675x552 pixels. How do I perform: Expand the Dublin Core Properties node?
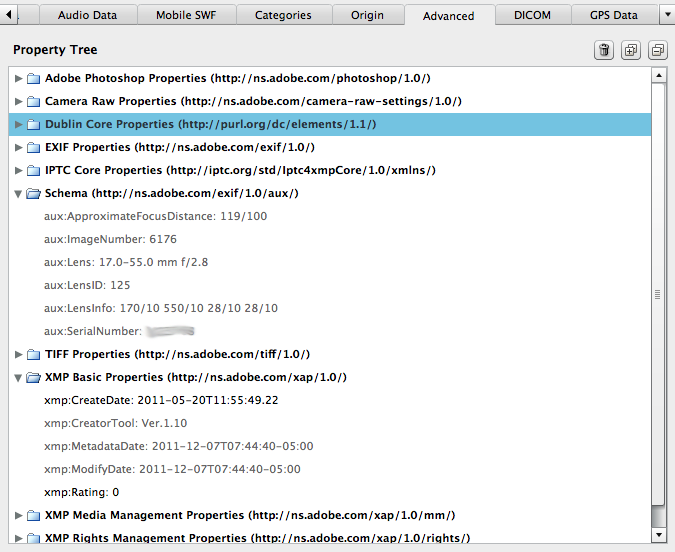pos(19,125)
